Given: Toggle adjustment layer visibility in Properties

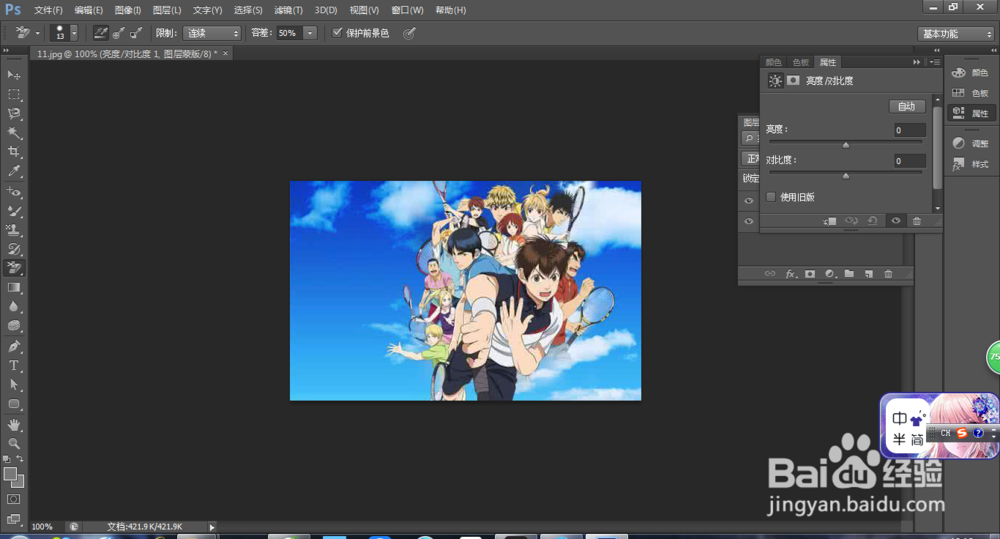Looking at the screenshot, I should [895, 221].
